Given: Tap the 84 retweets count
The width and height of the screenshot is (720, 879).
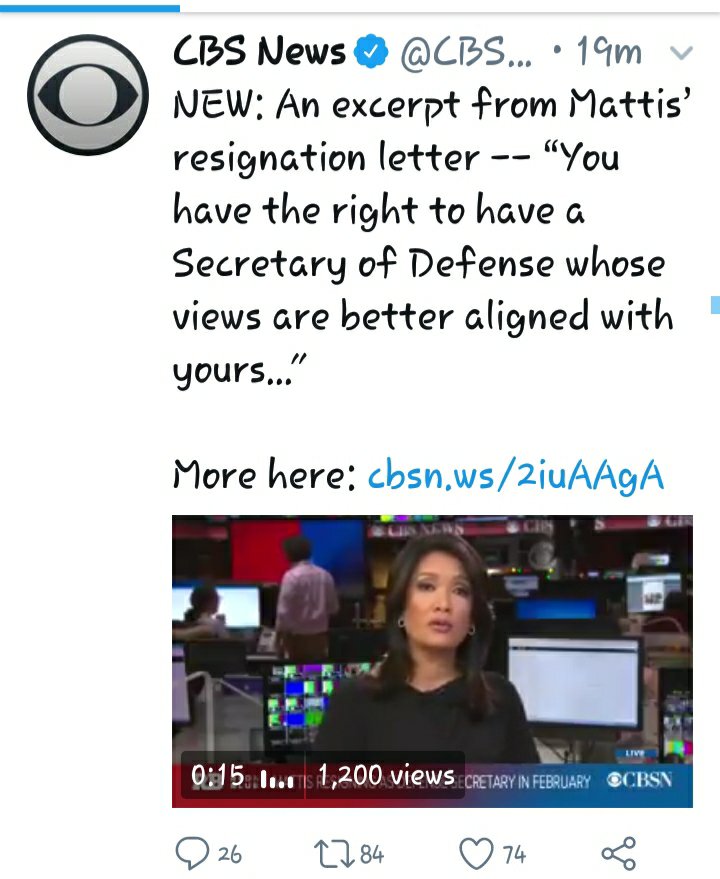Looking at the screenshot, I should (372, 854).
